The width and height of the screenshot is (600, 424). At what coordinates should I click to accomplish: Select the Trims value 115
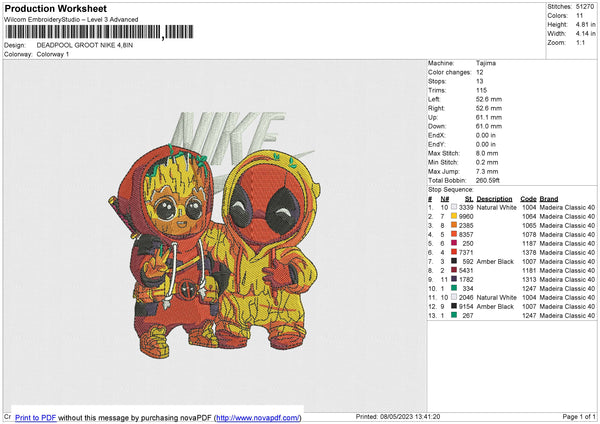(481, 90)
